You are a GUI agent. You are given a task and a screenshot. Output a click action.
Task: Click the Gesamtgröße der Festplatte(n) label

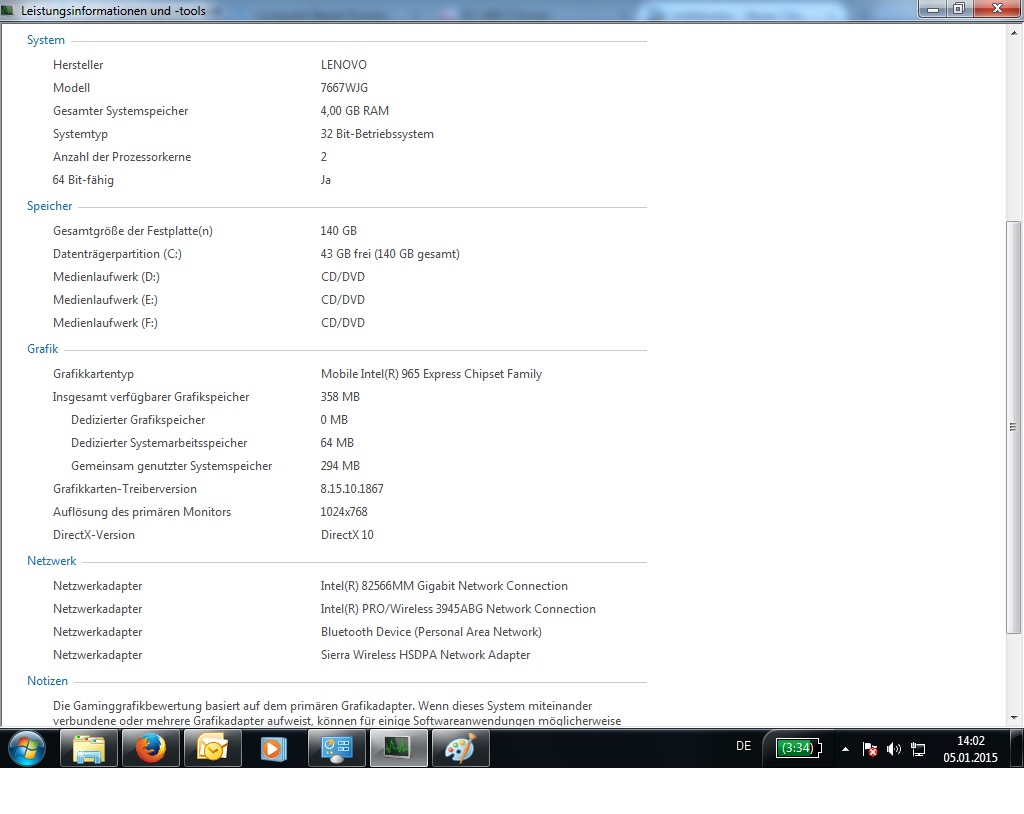click(x=133, y=231)
